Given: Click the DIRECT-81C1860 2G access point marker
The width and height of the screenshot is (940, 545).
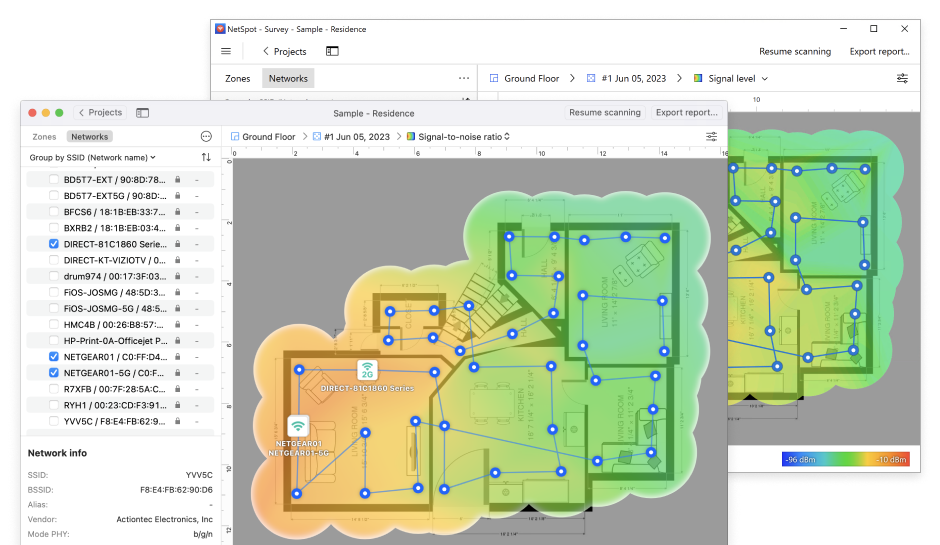Looking at the screenshot, I should click(367, 371).
